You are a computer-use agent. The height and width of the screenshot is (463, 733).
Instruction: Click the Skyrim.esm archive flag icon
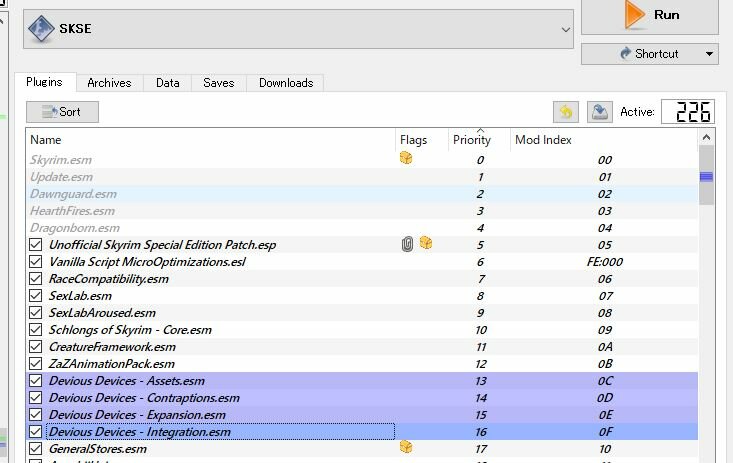(x=406, y=158)
